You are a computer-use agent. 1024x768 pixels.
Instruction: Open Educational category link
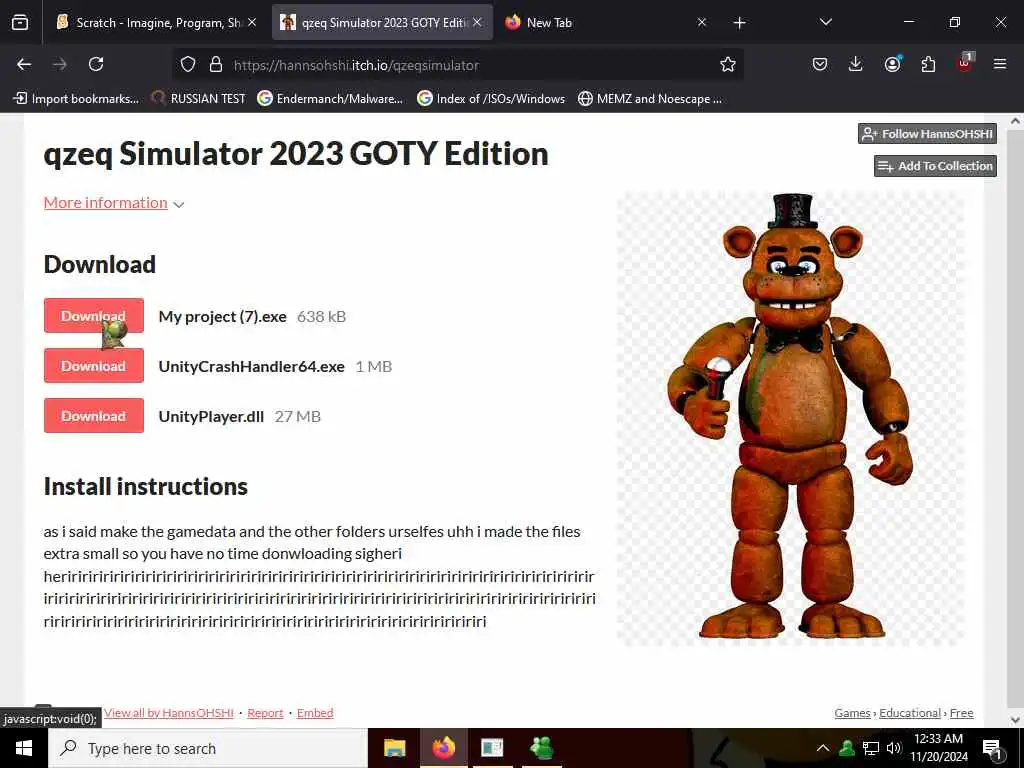910,712
